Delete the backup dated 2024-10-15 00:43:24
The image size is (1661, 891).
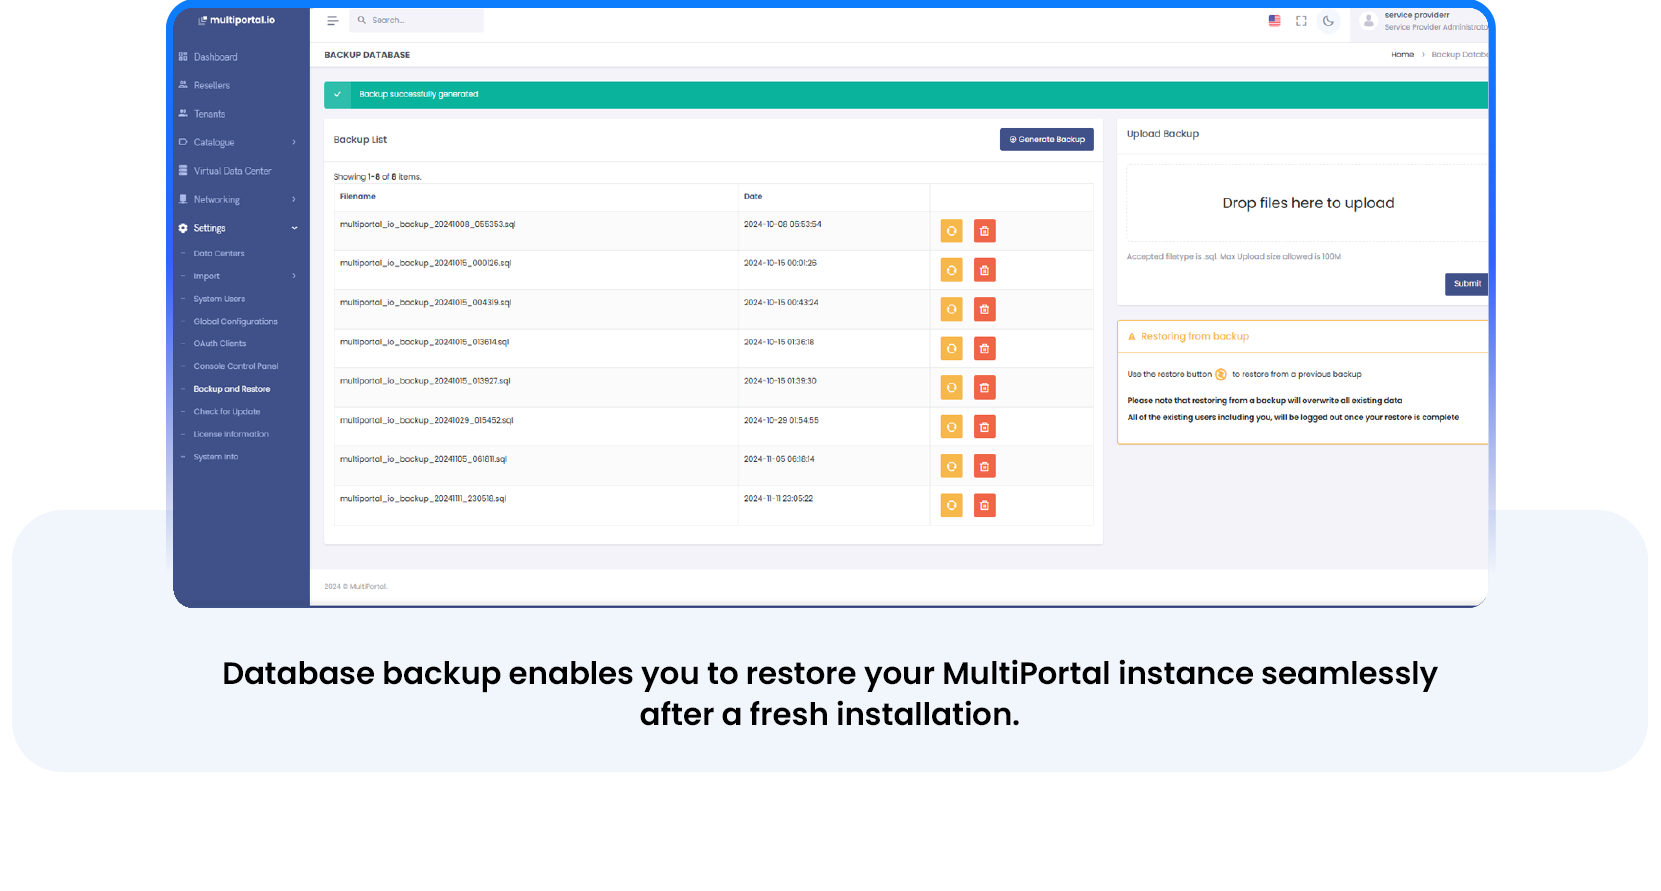tap(985, 309)
